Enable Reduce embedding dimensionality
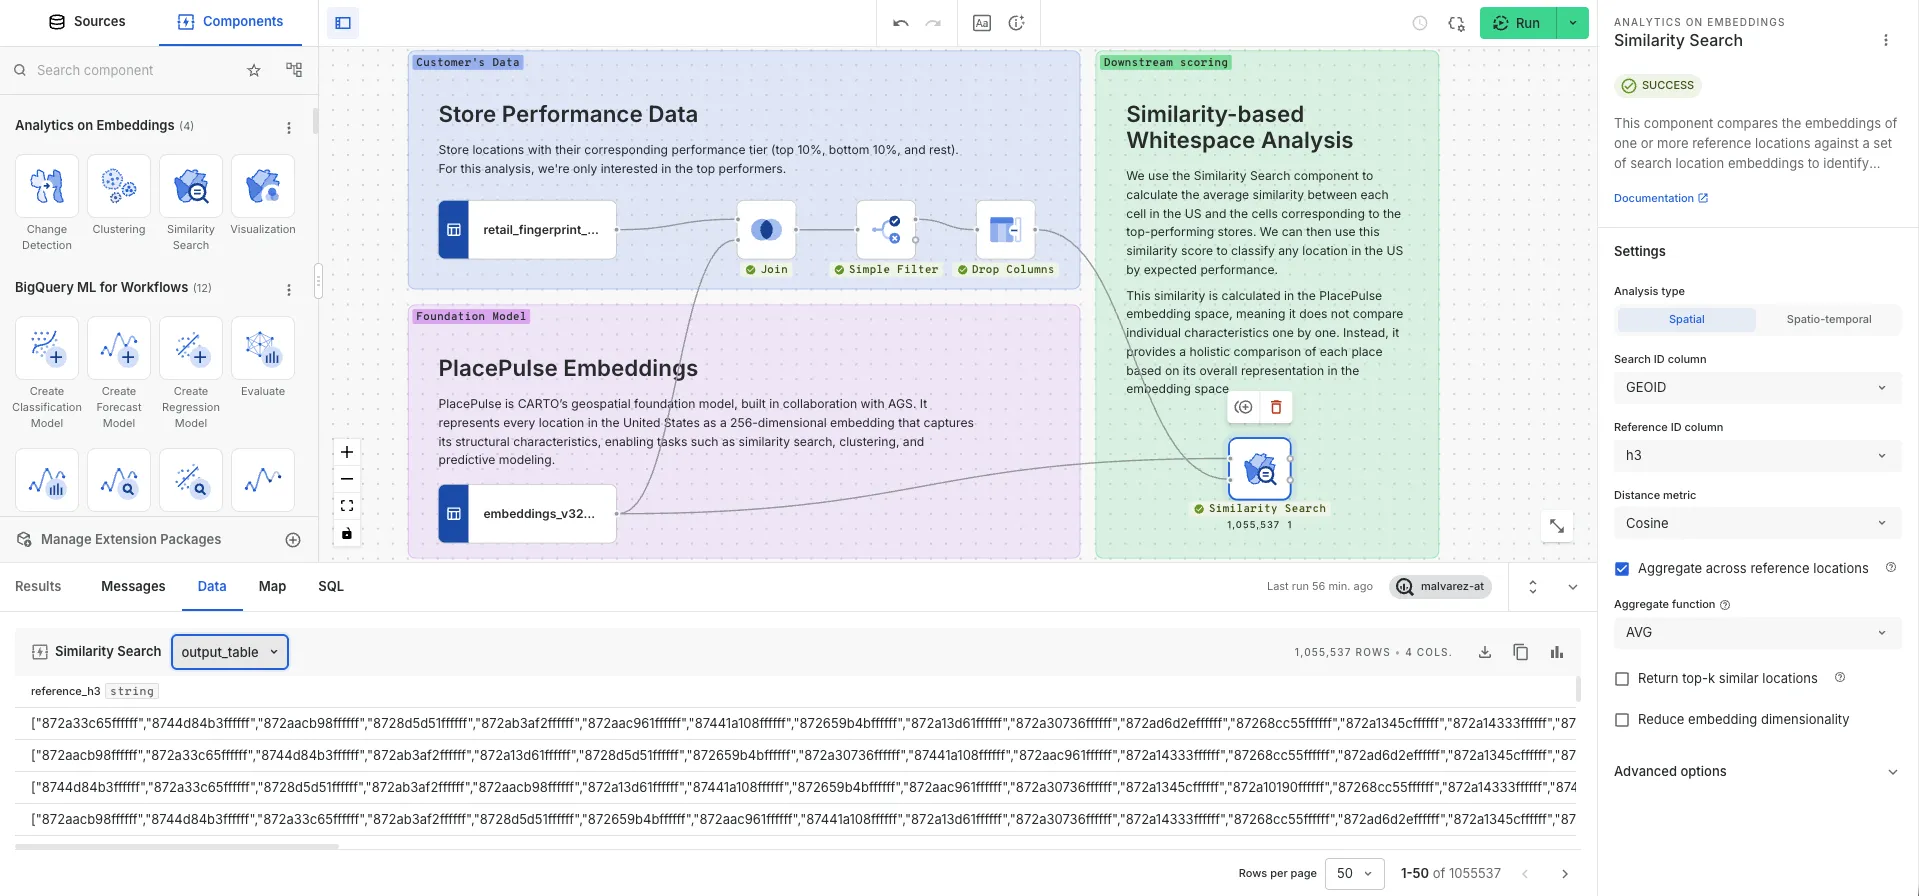This screenshot has height=896, width=1919. pyautogui.click(x=1622, y=720)
